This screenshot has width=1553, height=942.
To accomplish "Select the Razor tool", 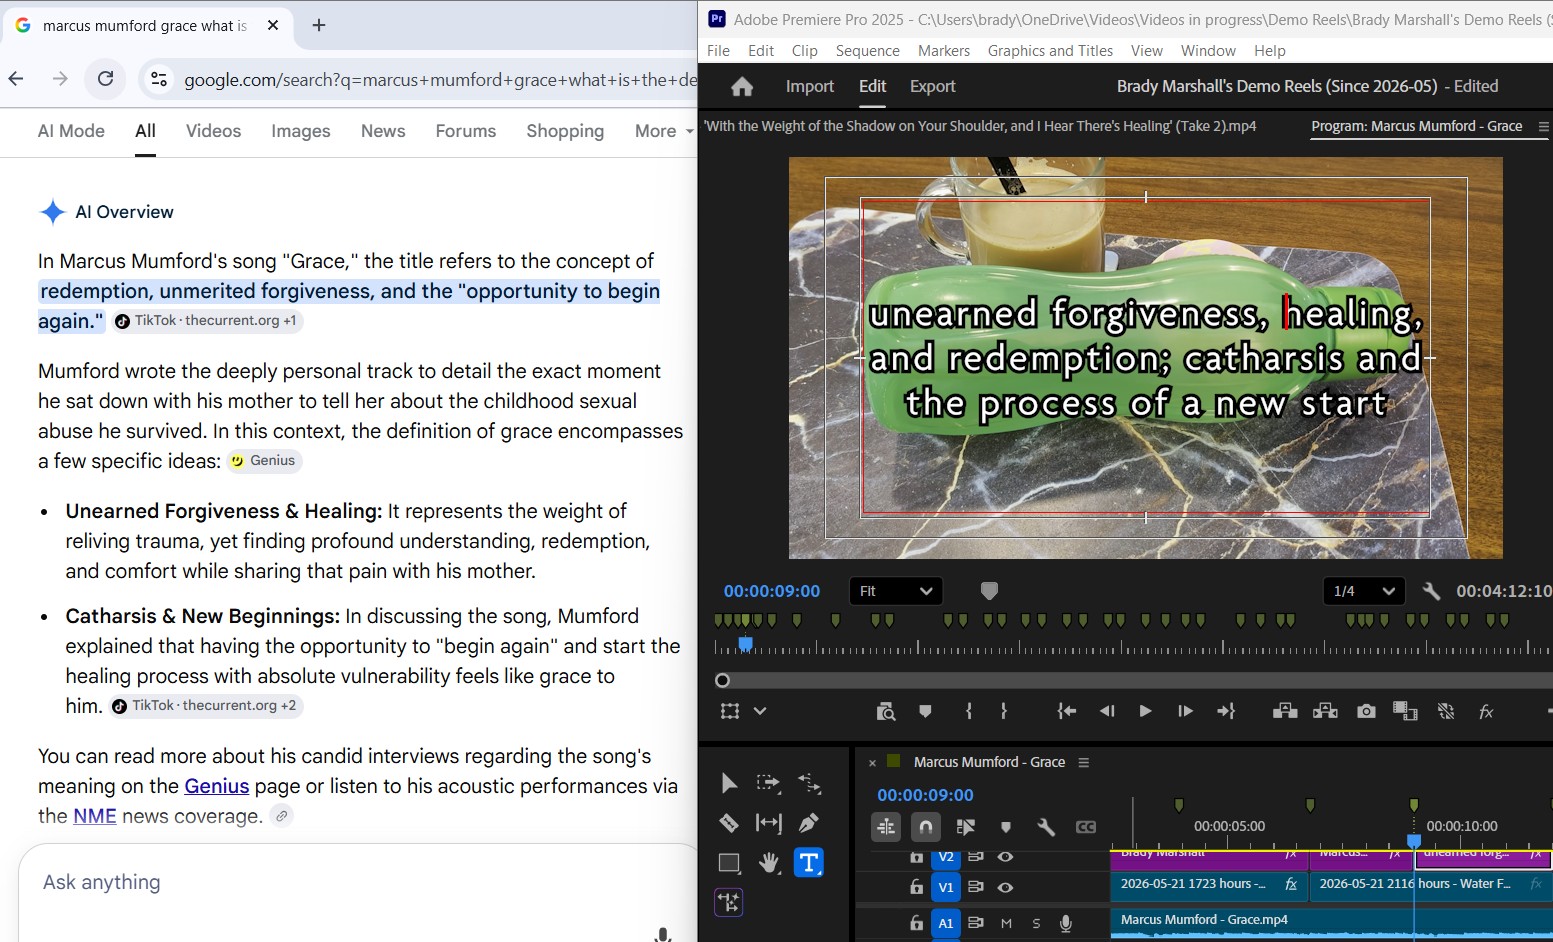I will tap(729, 823).
